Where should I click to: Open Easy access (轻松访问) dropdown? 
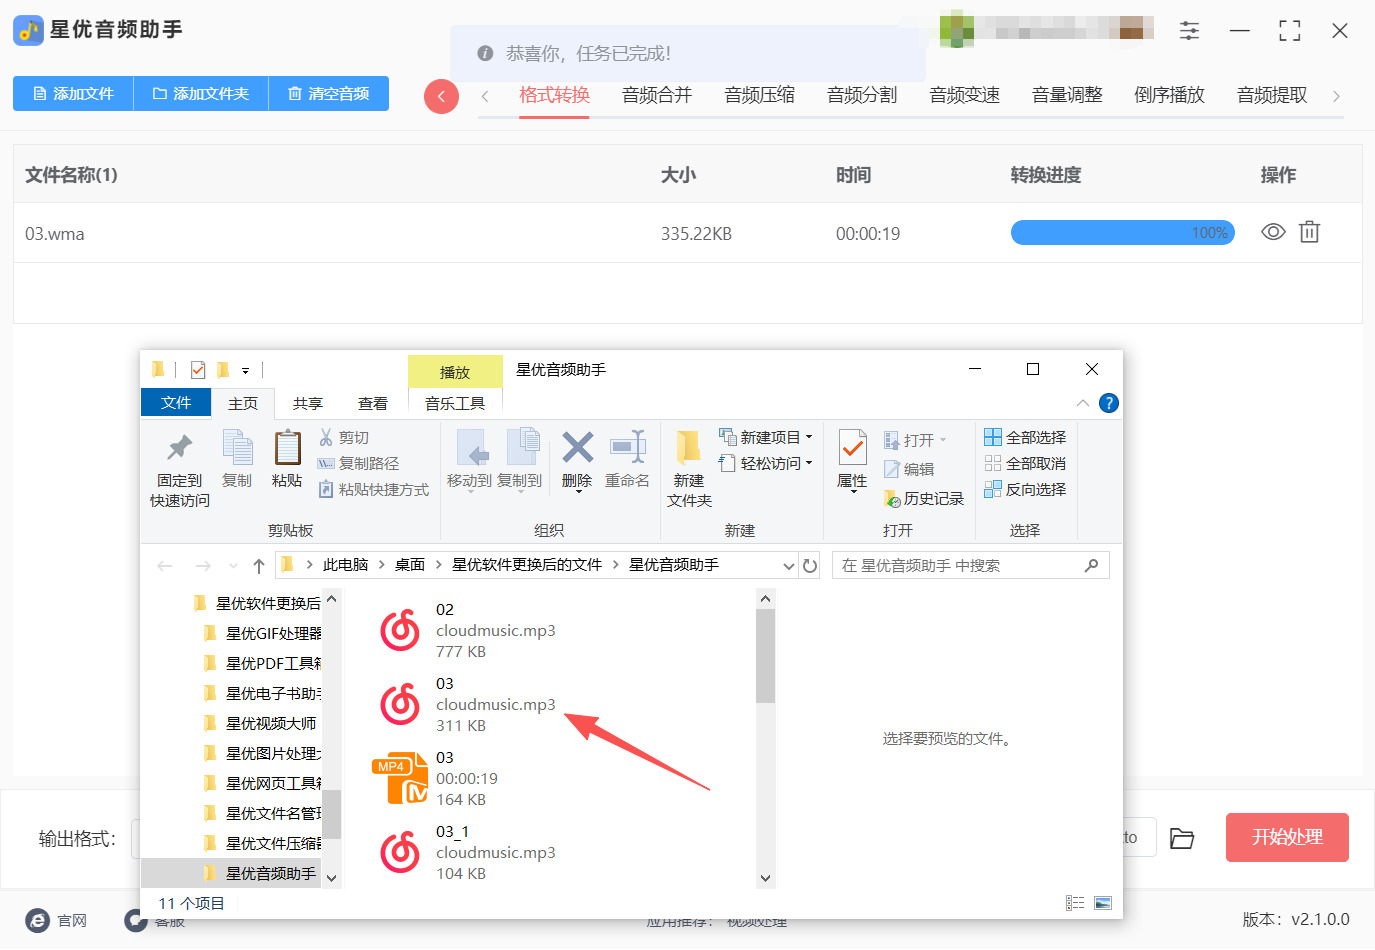click(x=766, y=463)
